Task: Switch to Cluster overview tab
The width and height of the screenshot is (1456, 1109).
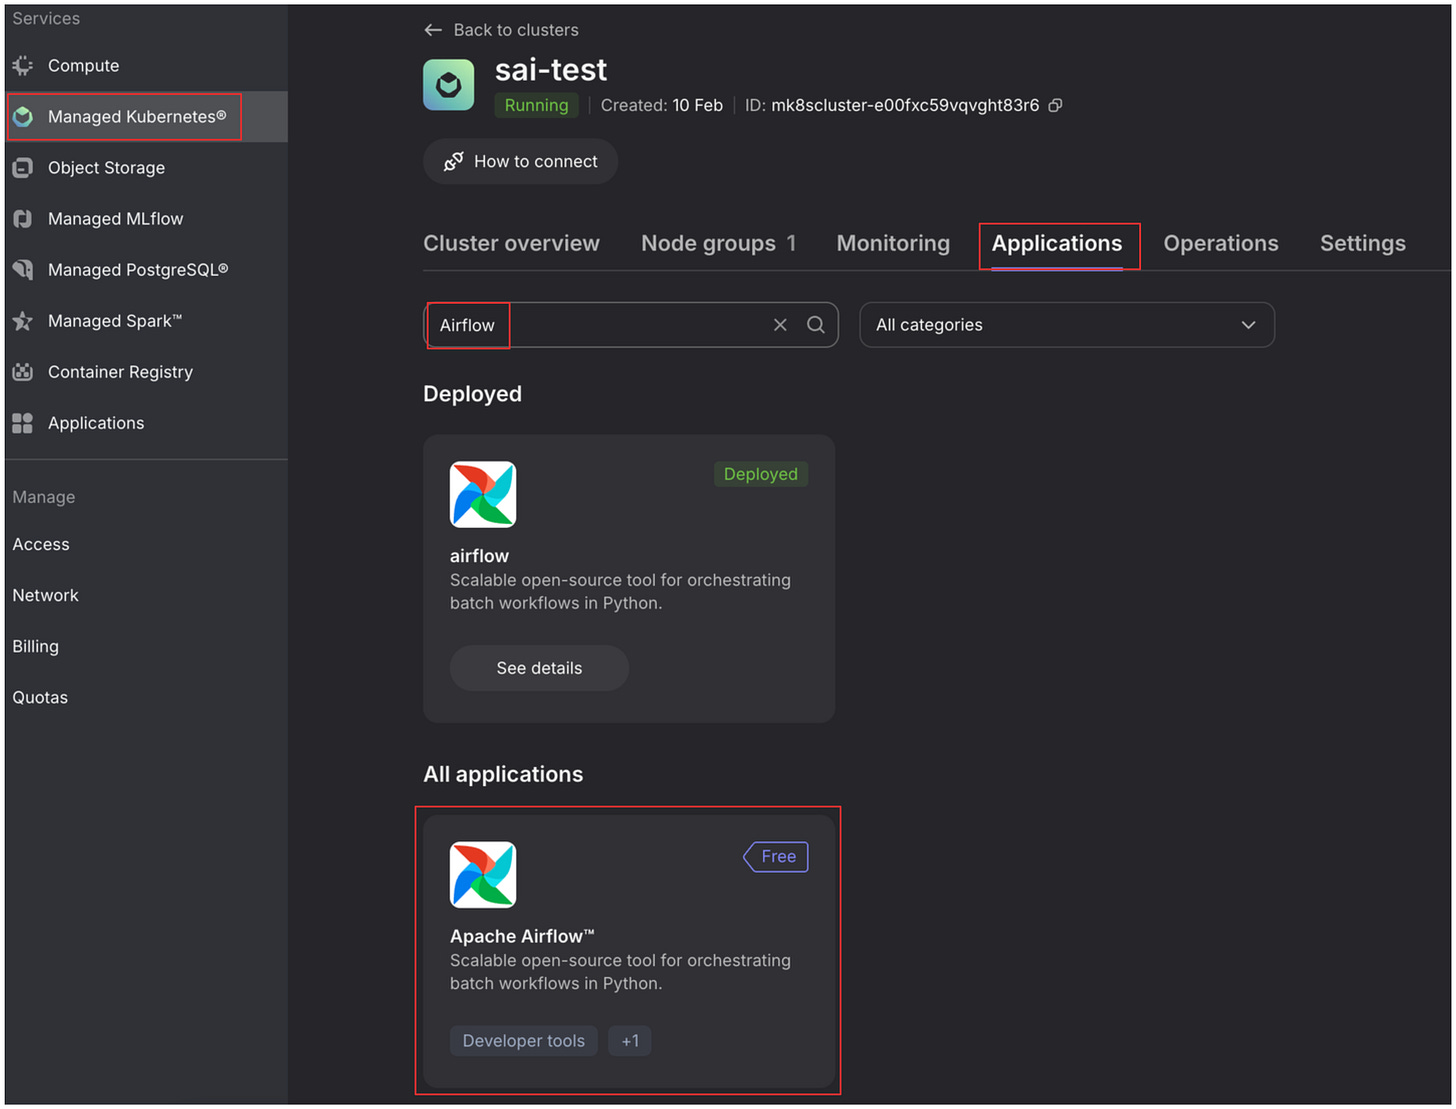Action: pos(511,243)
